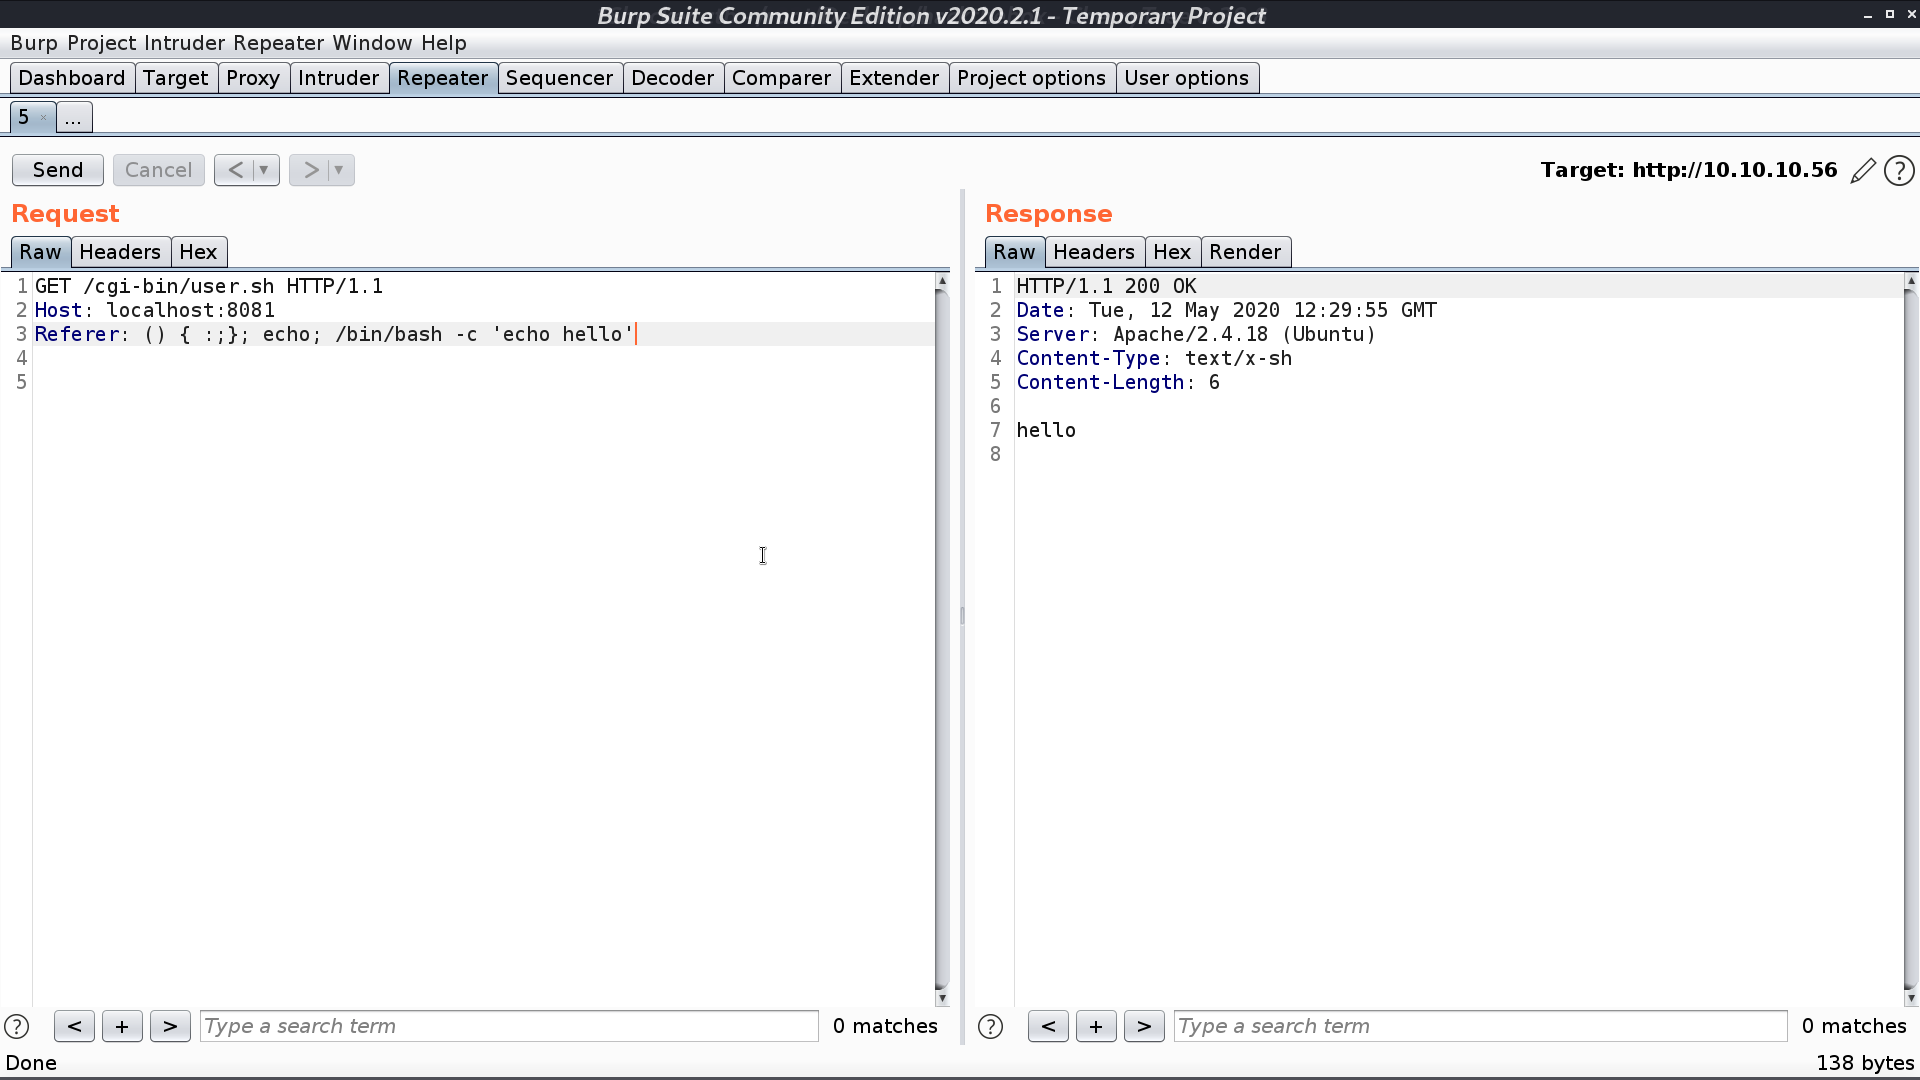The width and height of the screenshot is (1920, 1080).
Task: Click the response search term field
Action: (1480, 1026)
